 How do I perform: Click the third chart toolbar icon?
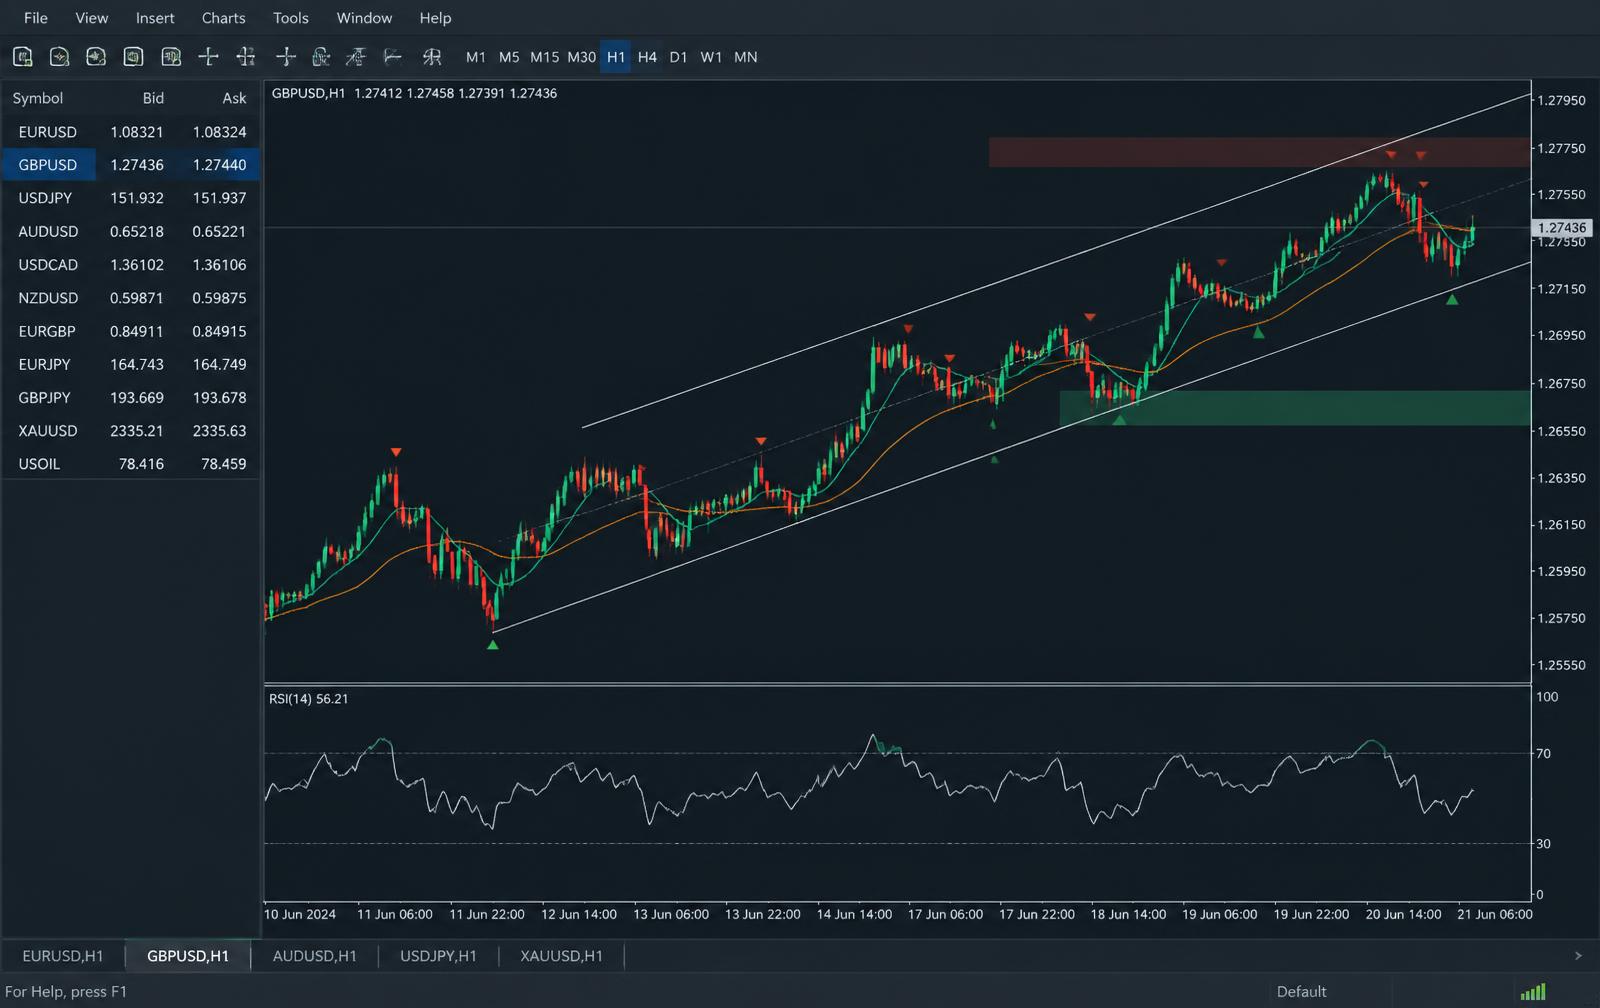pyautogui.click(x=96, y=57)
